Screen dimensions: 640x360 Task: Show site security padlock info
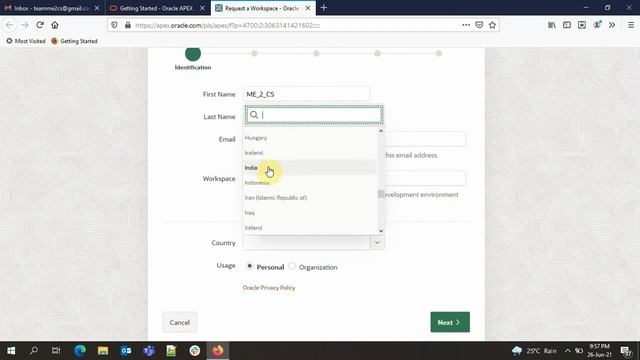tap(128, 25)
